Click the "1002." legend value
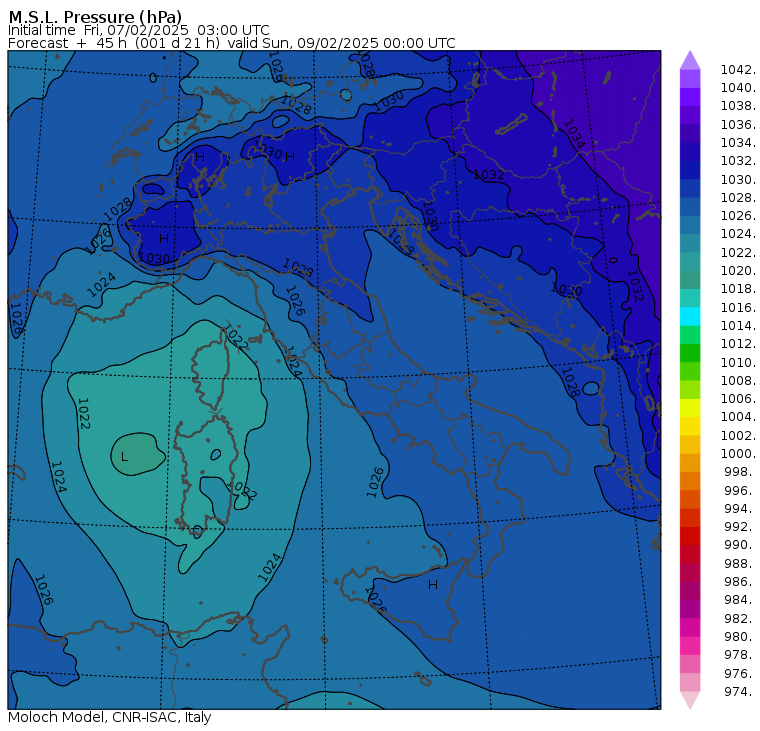The height and width of the screenshot is (731, 760). pyautogui.click(x=738, y=435)
